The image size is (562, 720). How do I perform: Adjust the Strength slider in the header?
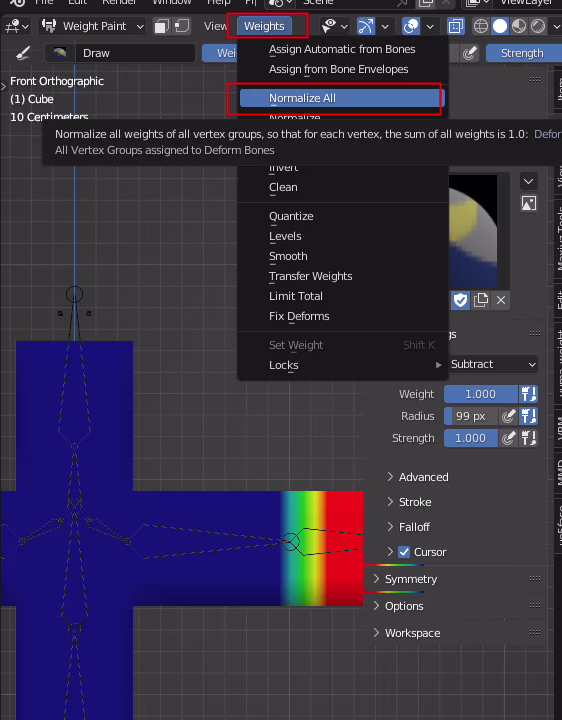(x=522, y=53)
